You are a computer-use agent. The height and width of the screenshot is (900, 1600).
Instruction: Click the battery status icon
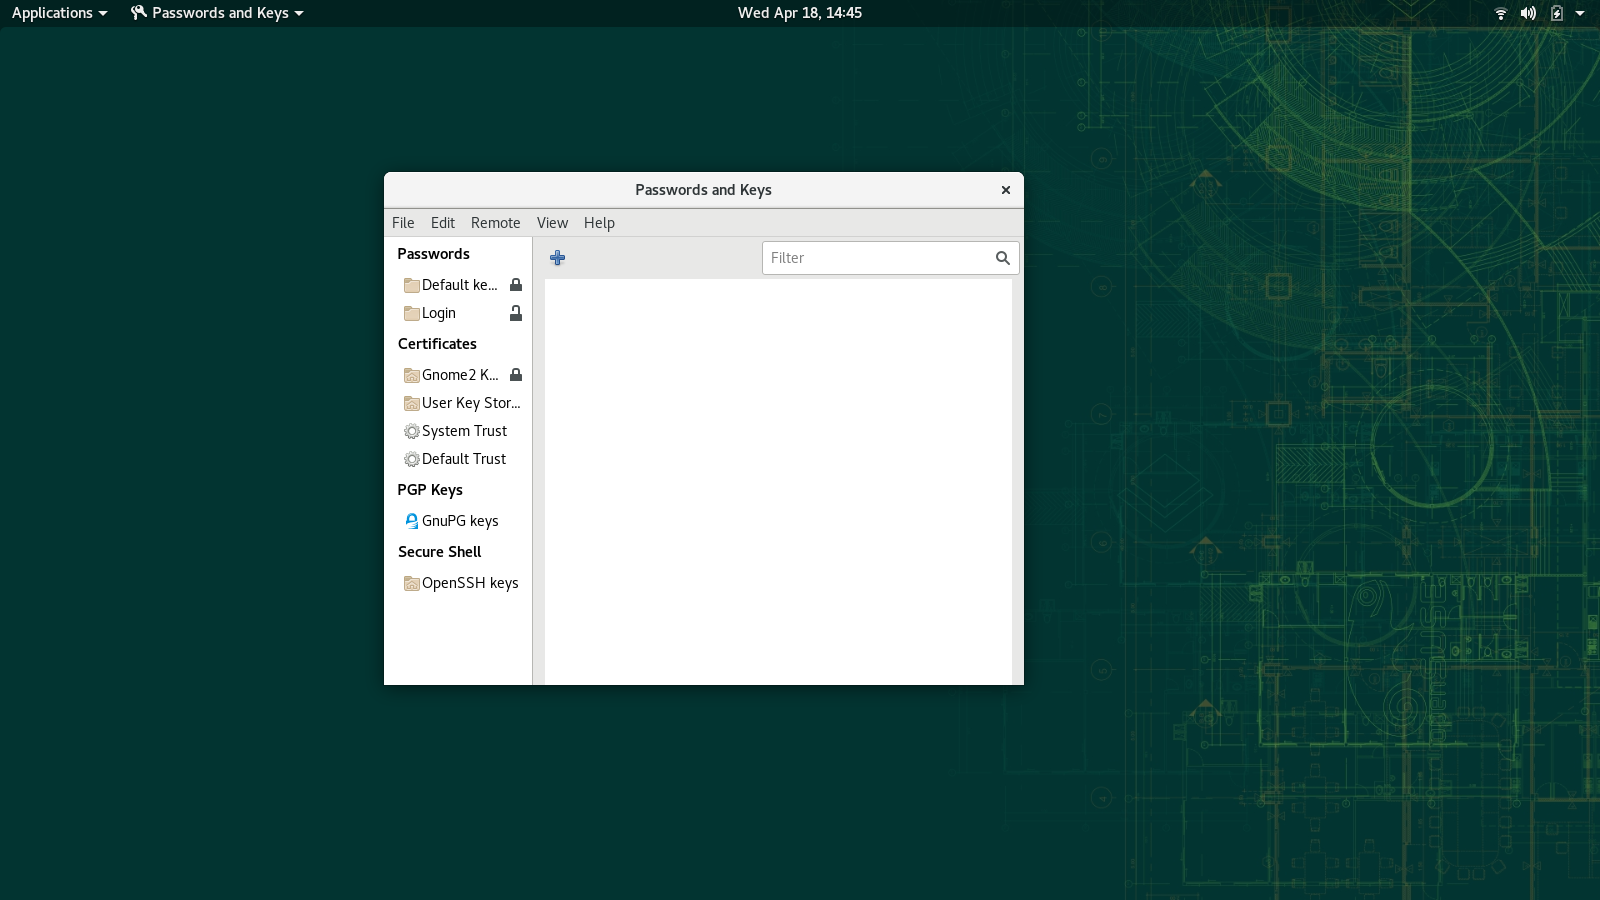(x=1556, y=13)
